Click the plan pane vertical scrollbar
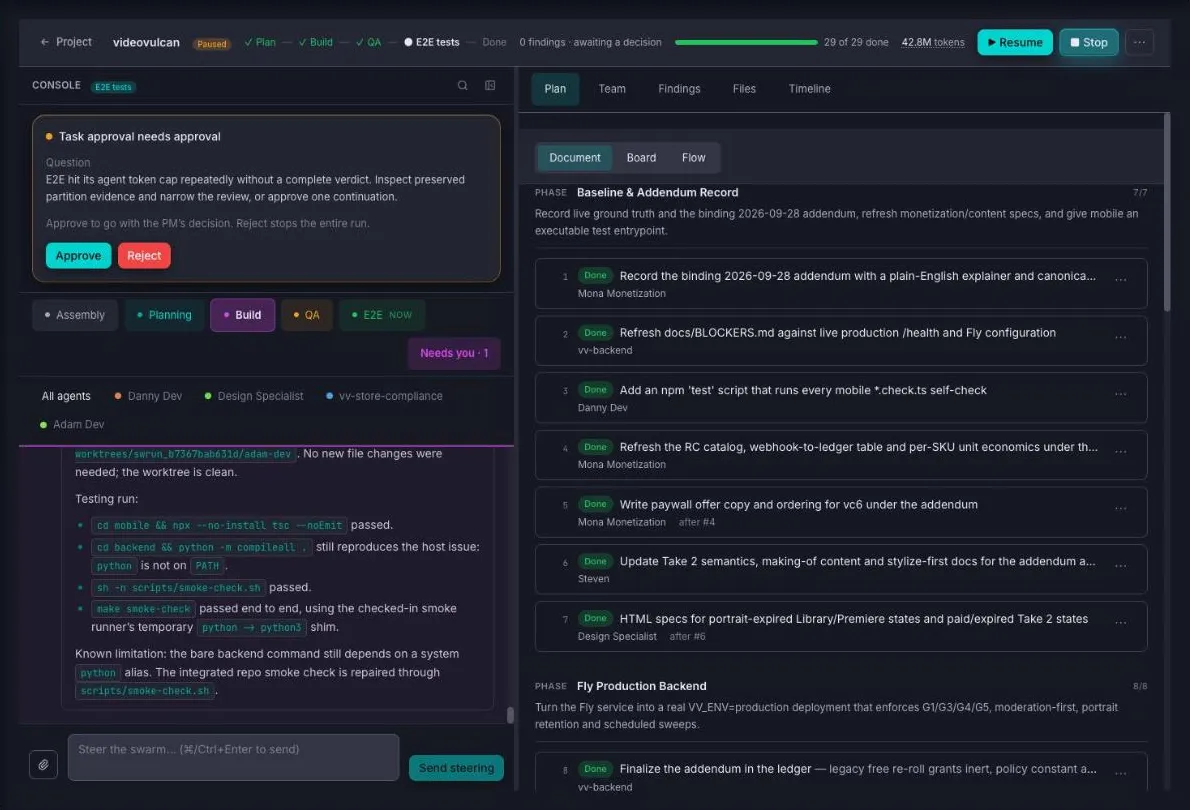The width and height of the screenshot is (1190, 810). click(x=1166, y=212)
